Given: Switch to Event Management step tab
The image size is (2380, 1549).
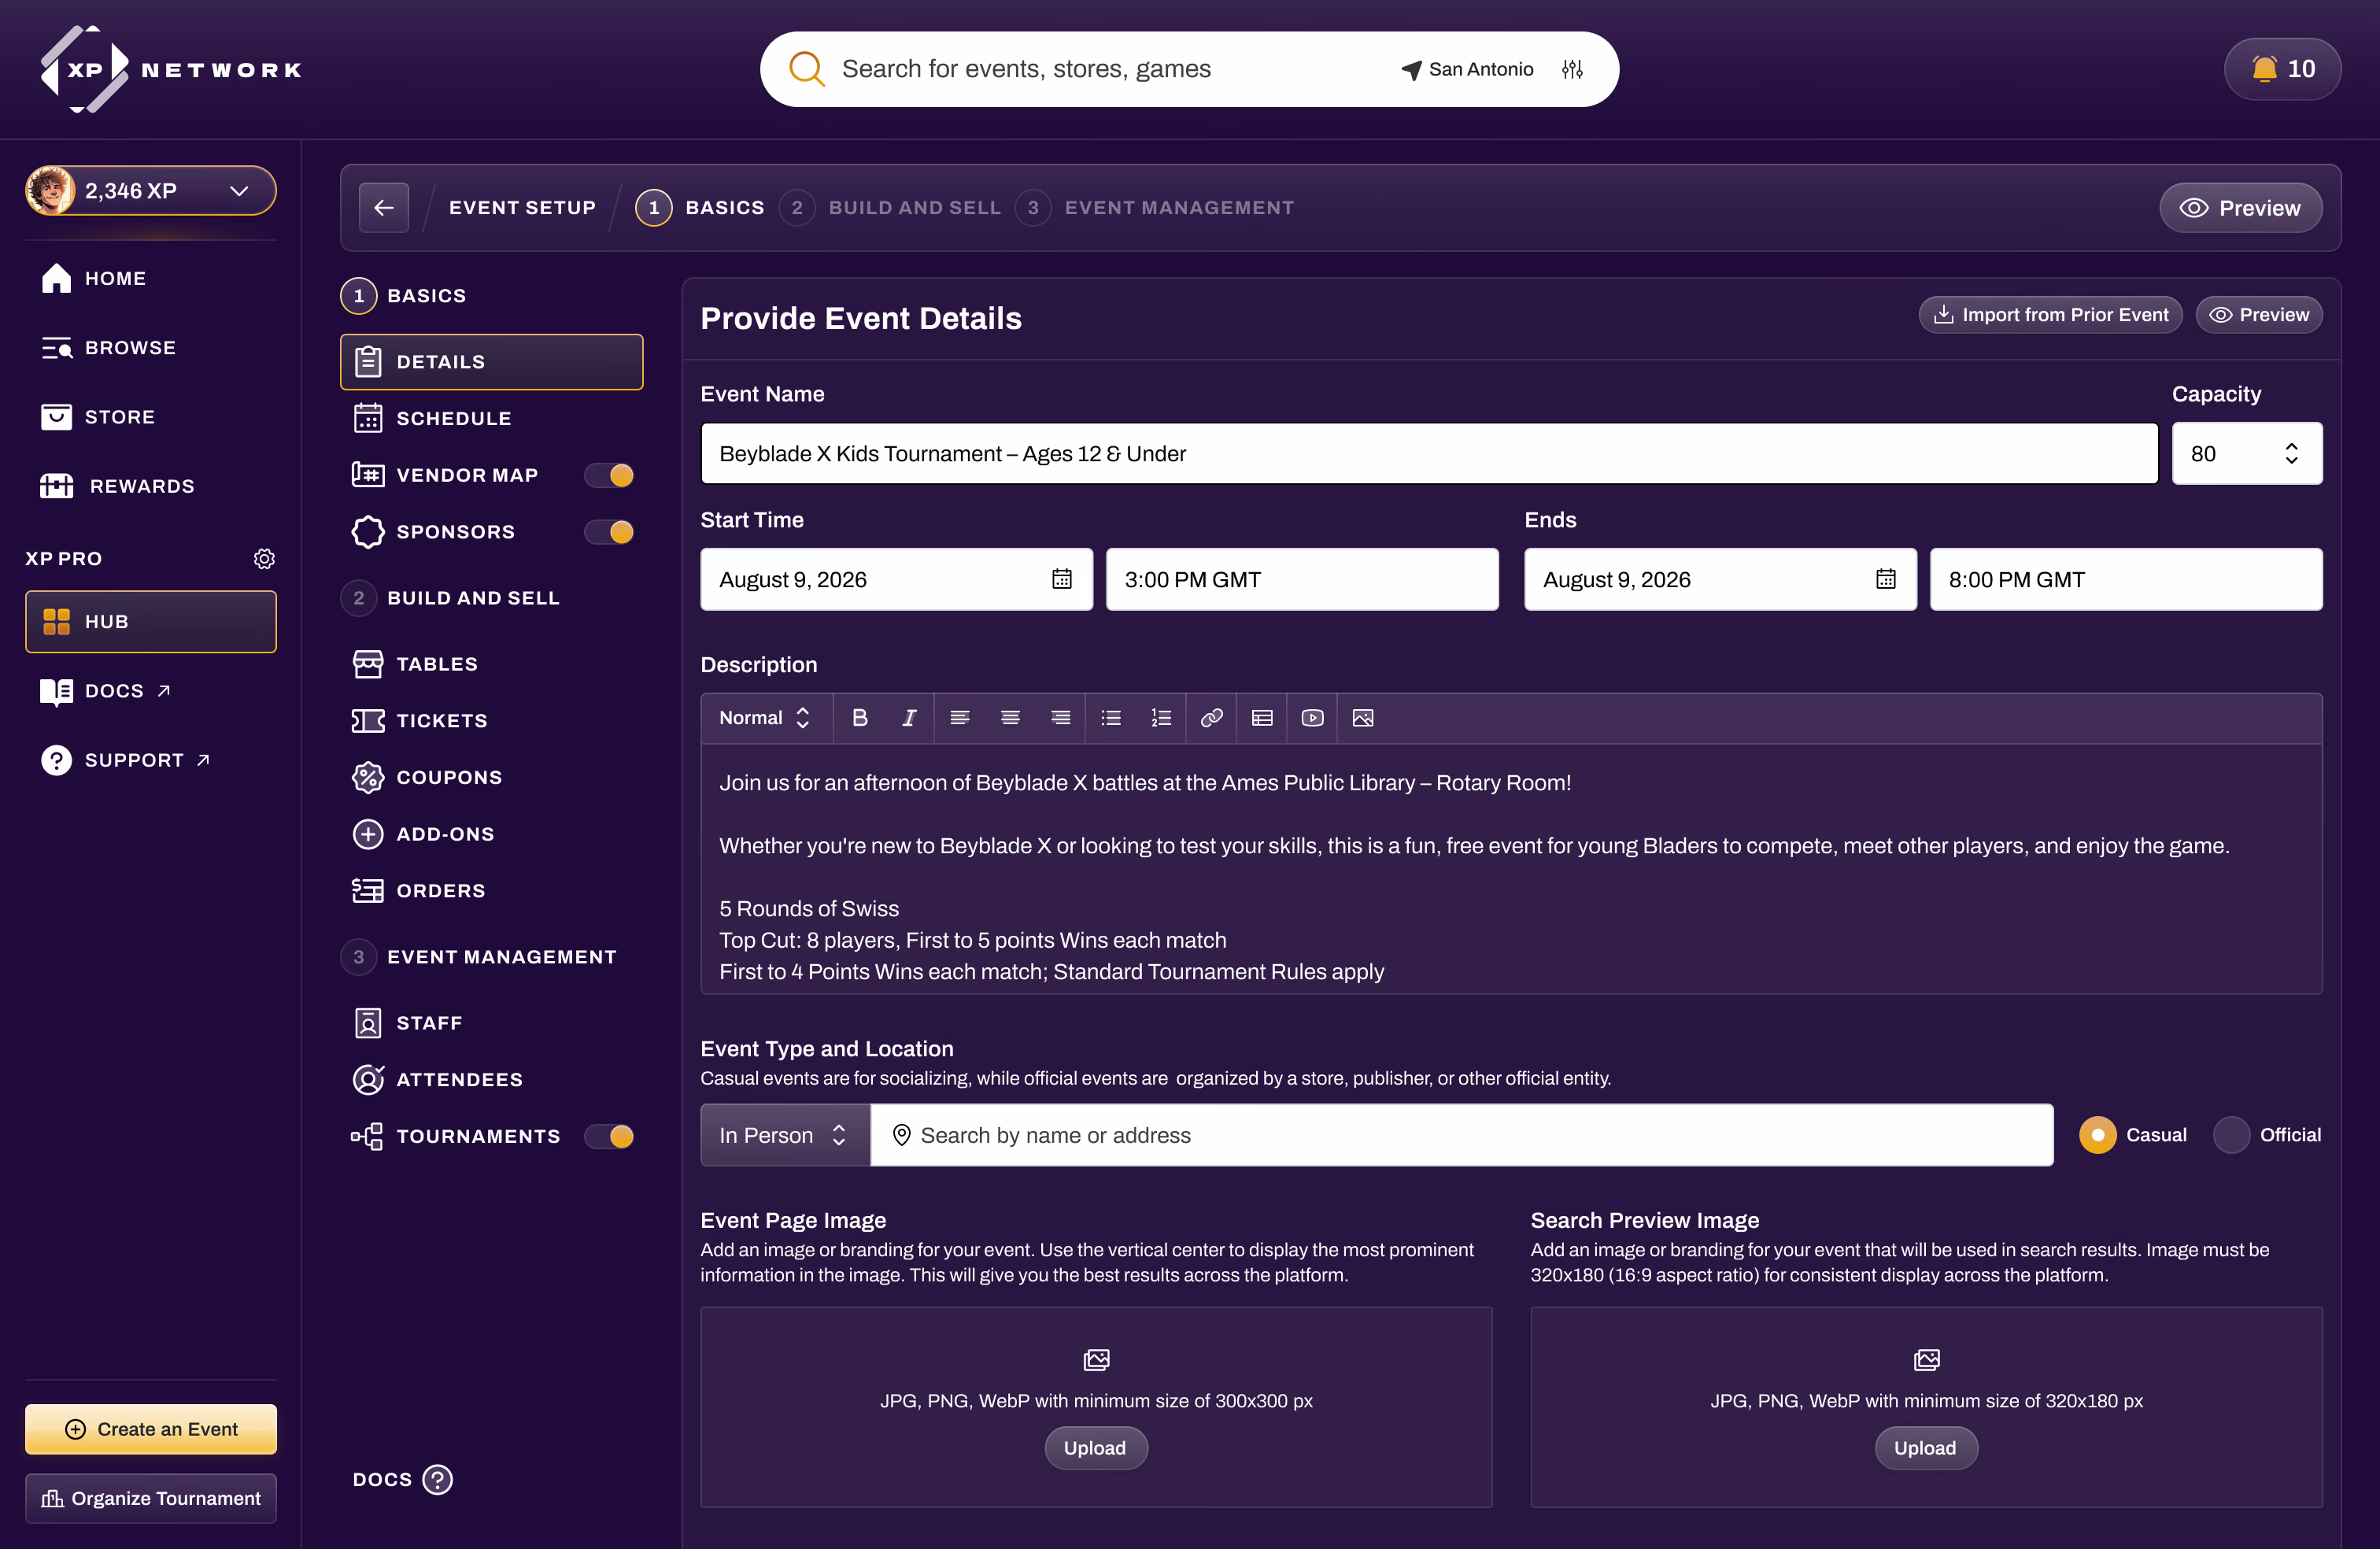Looking at the screenshot, I should coord(1155,208).
